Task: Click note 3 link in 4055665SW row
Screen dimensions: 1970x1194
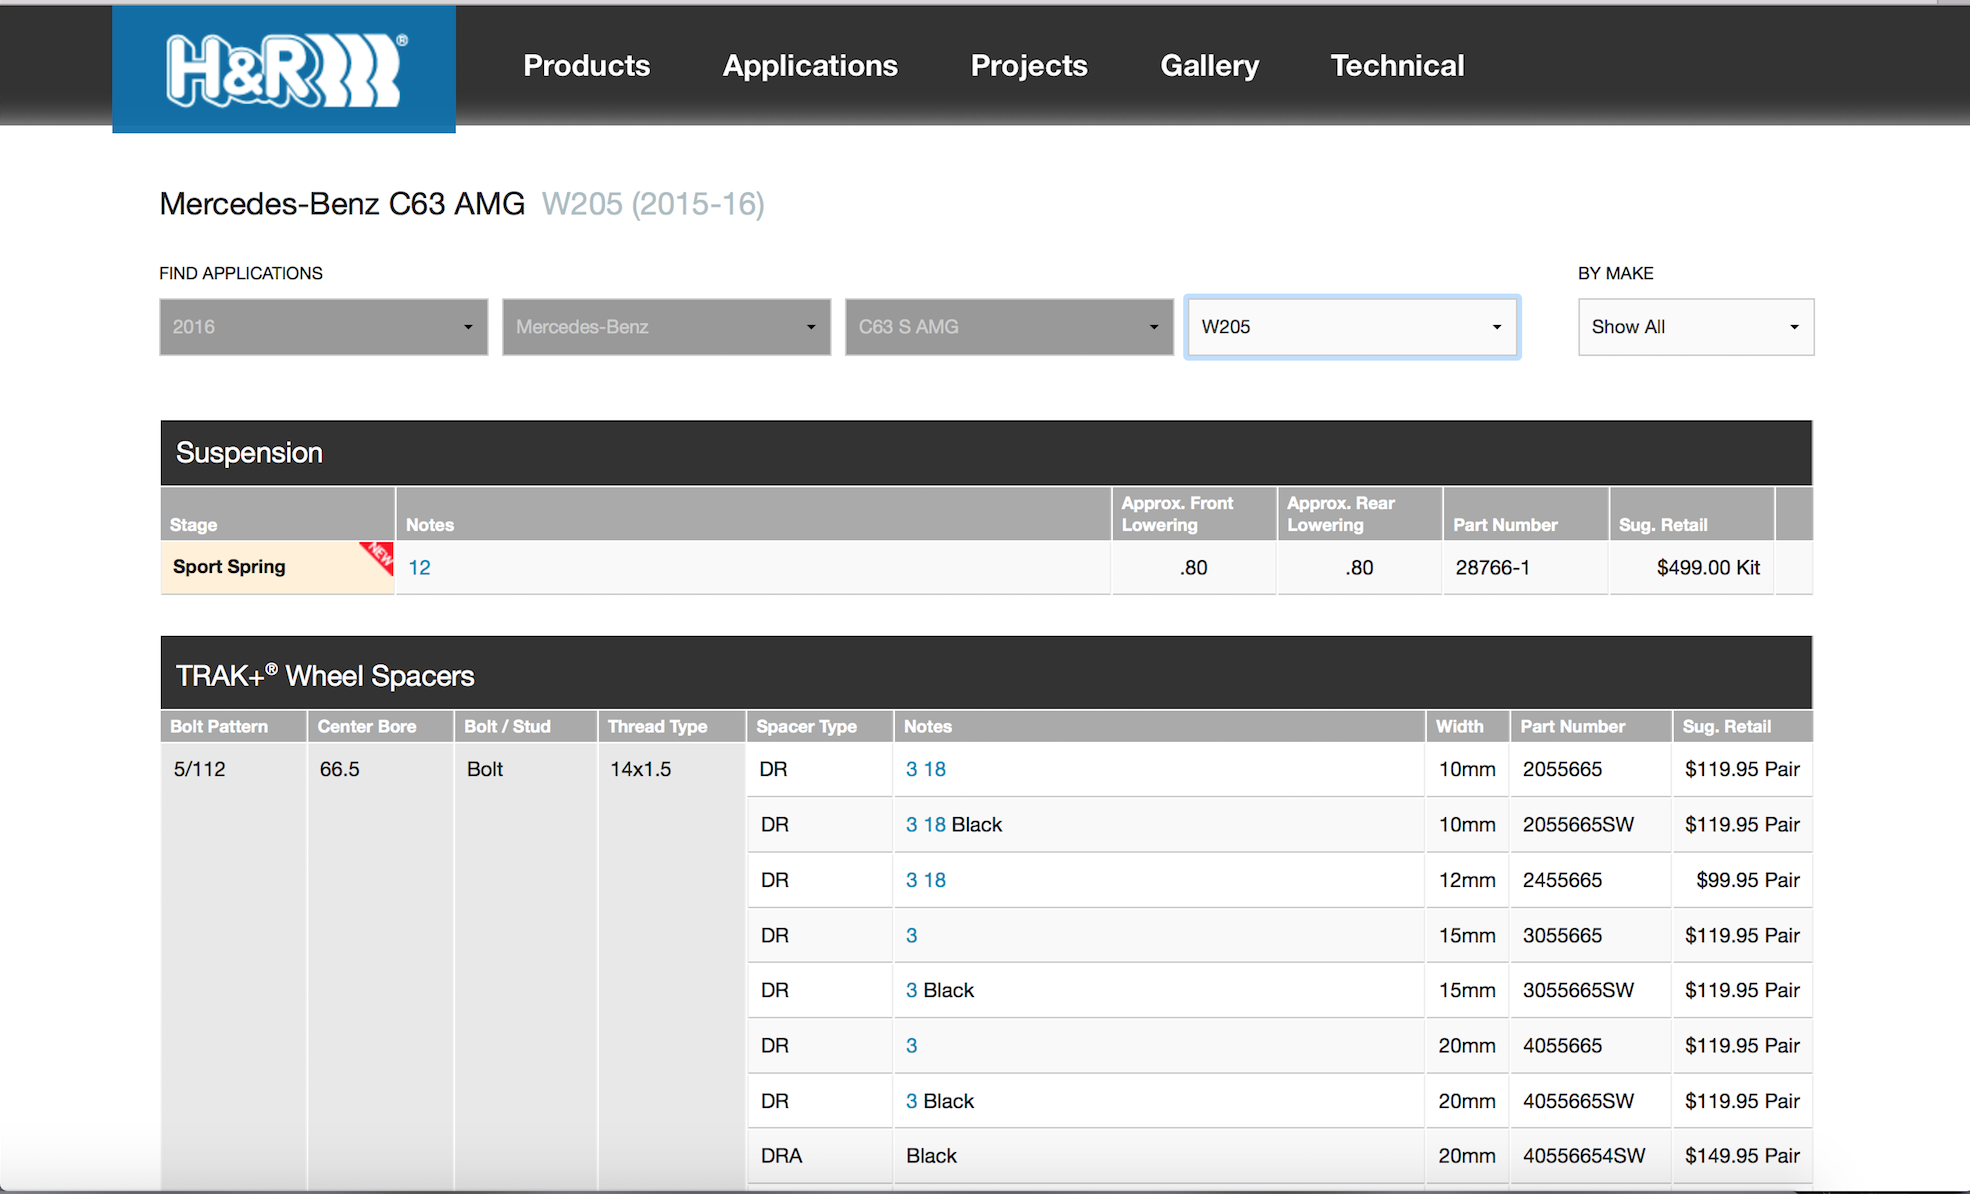Action: (x=911, y=1101)
